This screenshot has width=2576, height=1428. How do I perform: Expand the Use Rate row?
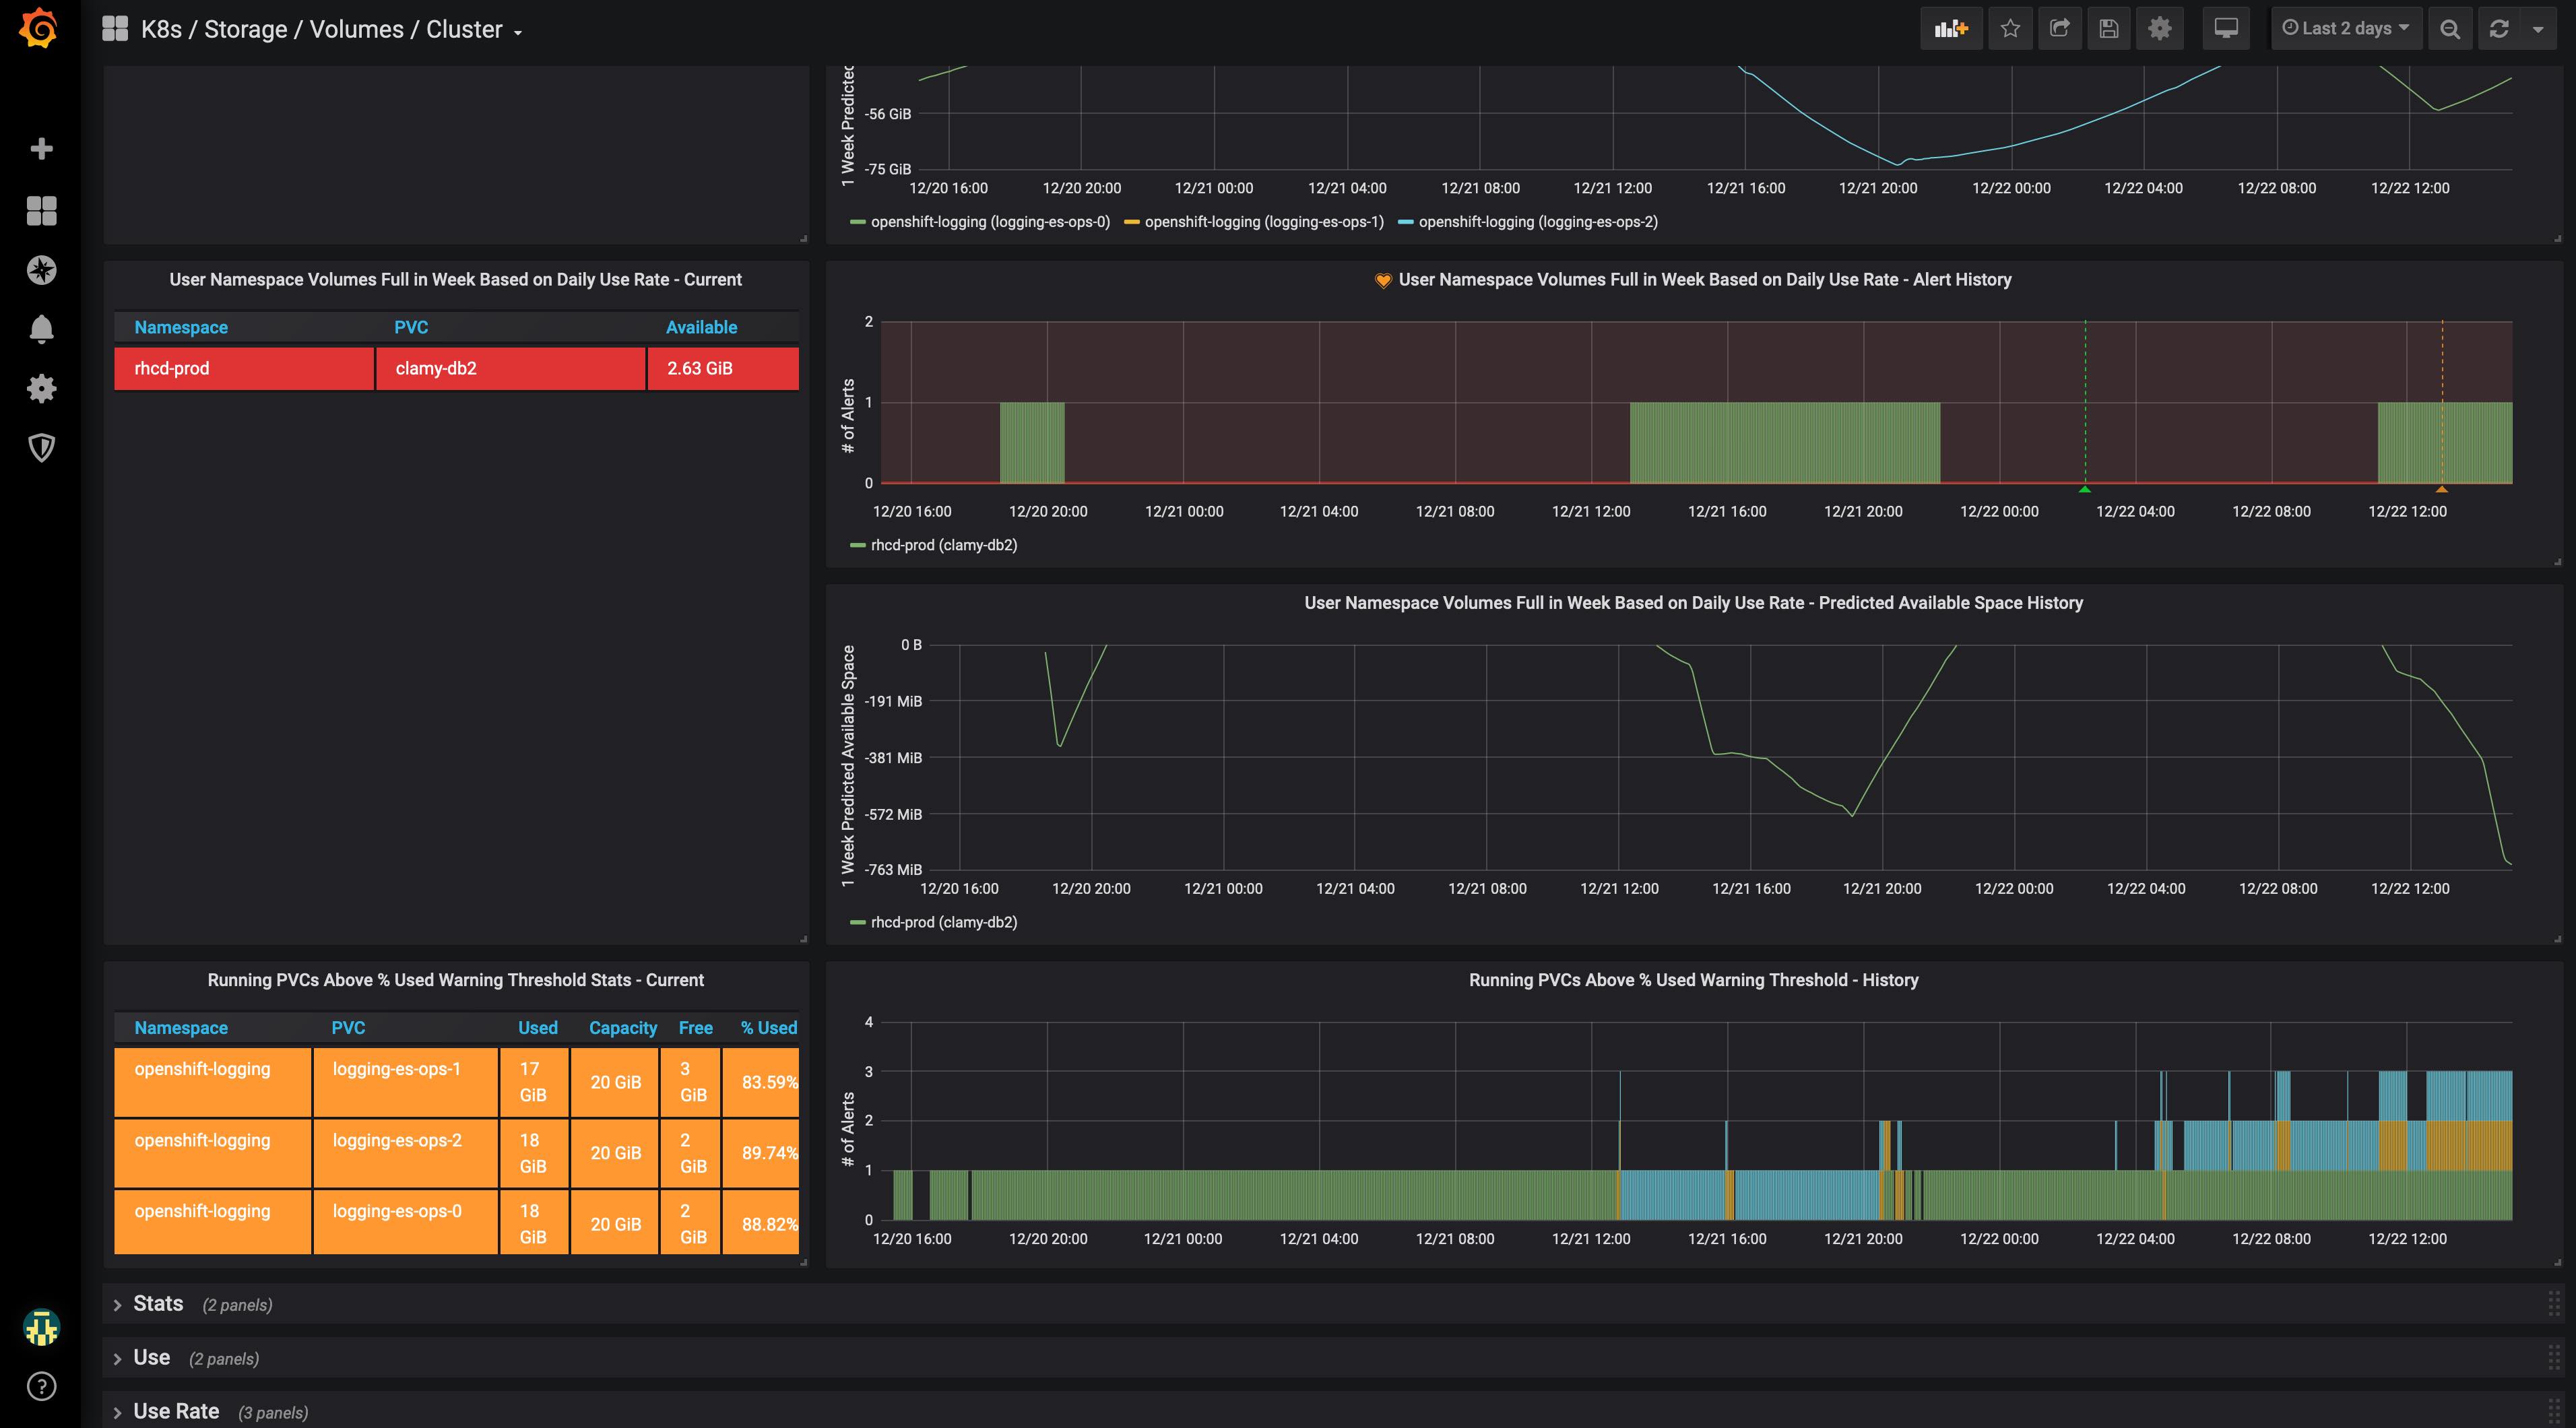[176, 1411]
